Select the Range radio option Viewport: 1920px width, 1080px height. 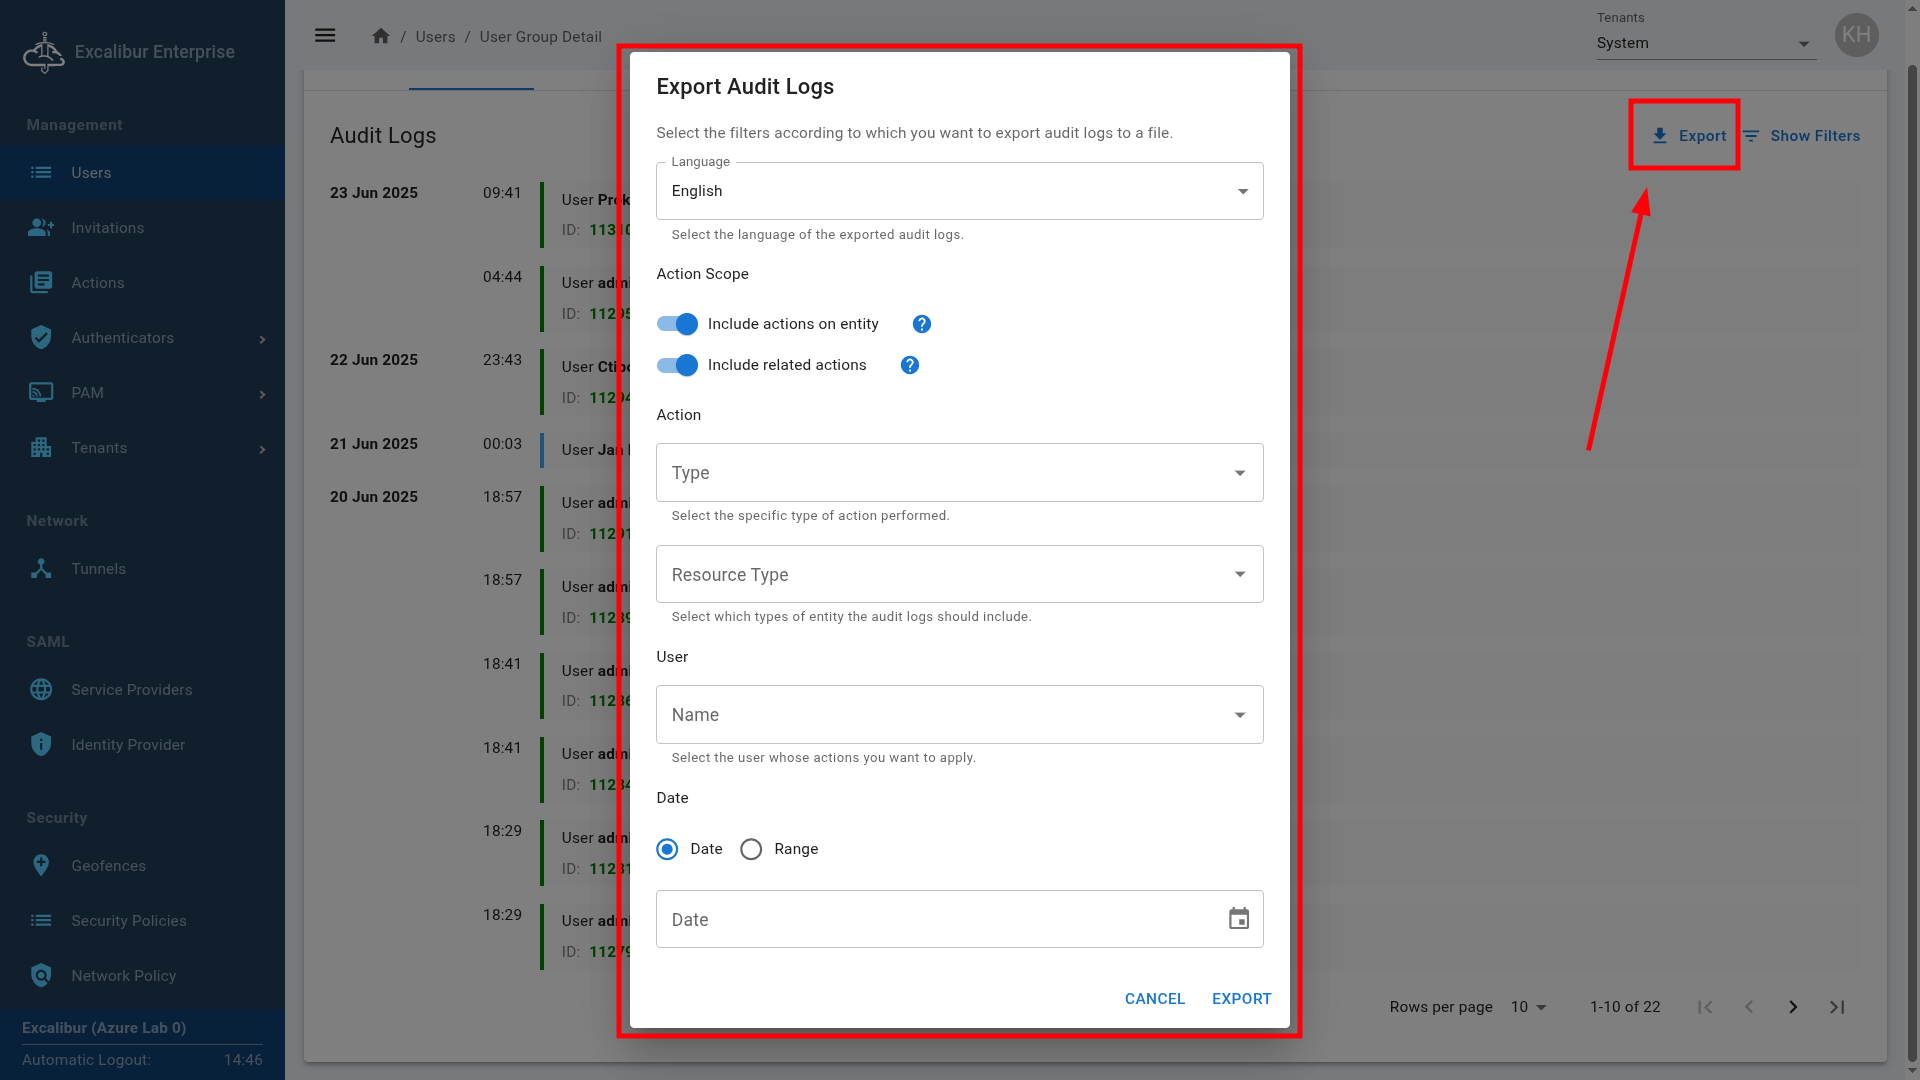tap(751, 849)
